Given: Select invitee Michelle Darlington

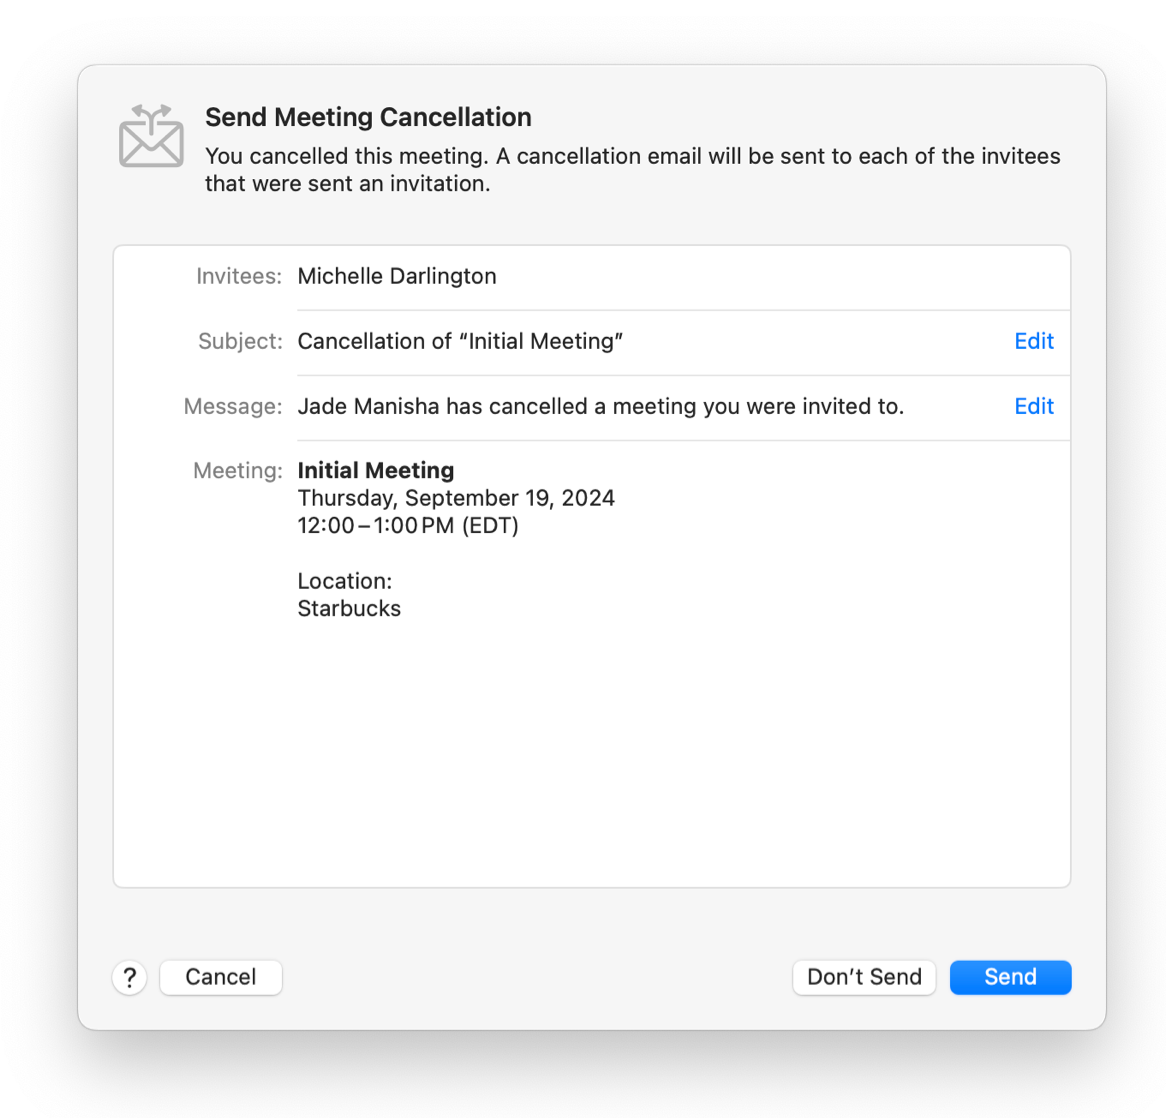Looking at the screenshot, I should (397, 276).
